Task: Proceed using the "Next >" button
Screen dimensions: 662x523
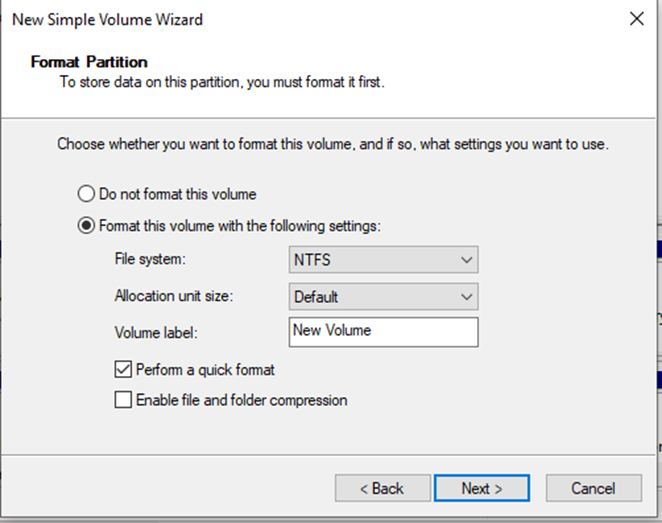Action: click(x=481, y=488)
